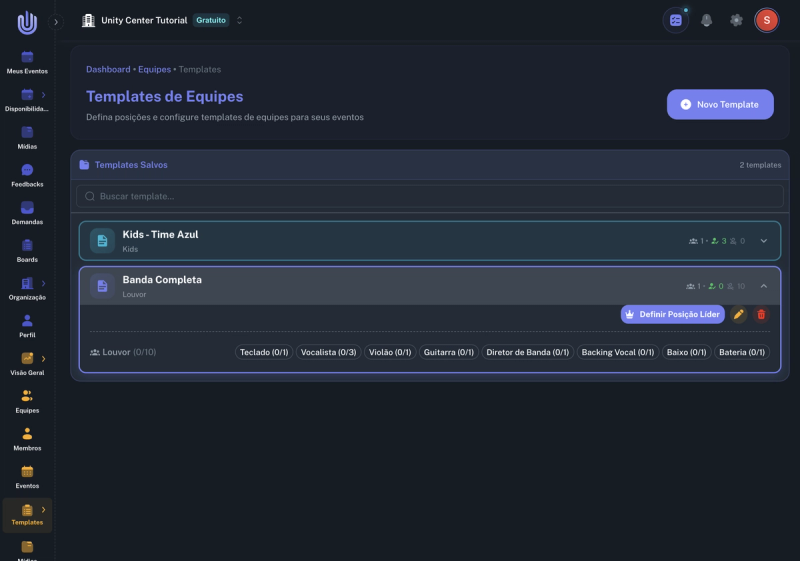The width and height of the screenshot is (800, 561).
Task: Delete Banda Completa with the trash icon
Action: coord(761,314)
